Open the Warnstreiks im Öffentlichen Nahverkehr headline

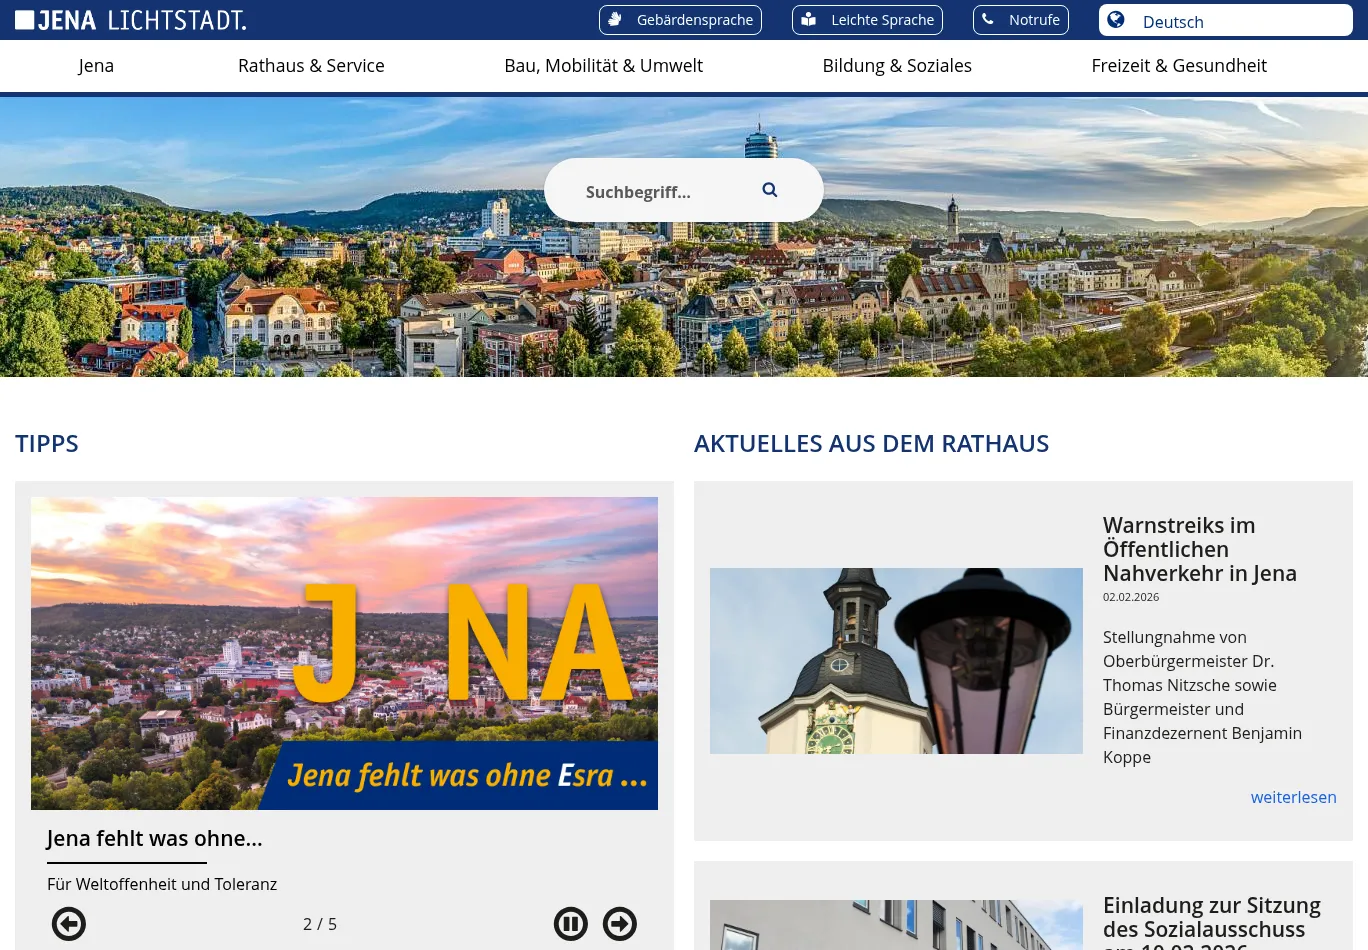click(1199, 549)
